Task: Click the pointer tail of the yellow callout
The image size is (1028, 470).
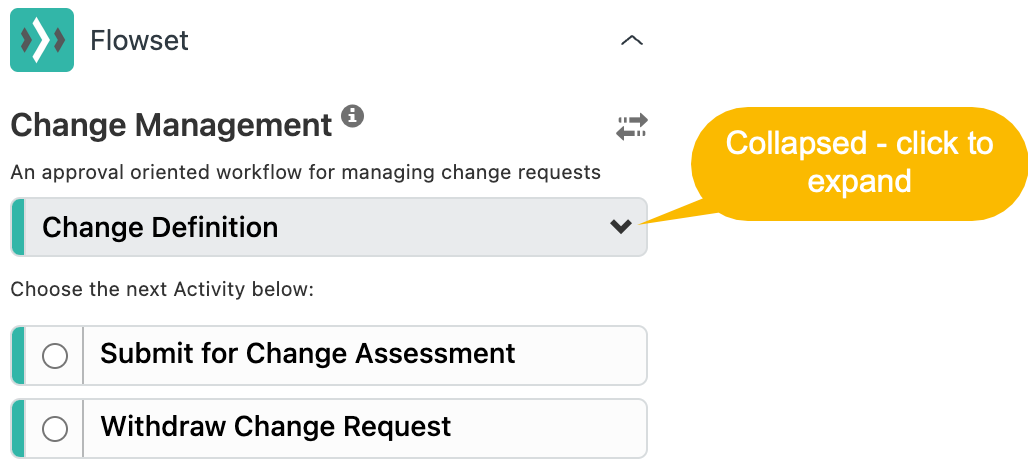Action: [675, 215]
